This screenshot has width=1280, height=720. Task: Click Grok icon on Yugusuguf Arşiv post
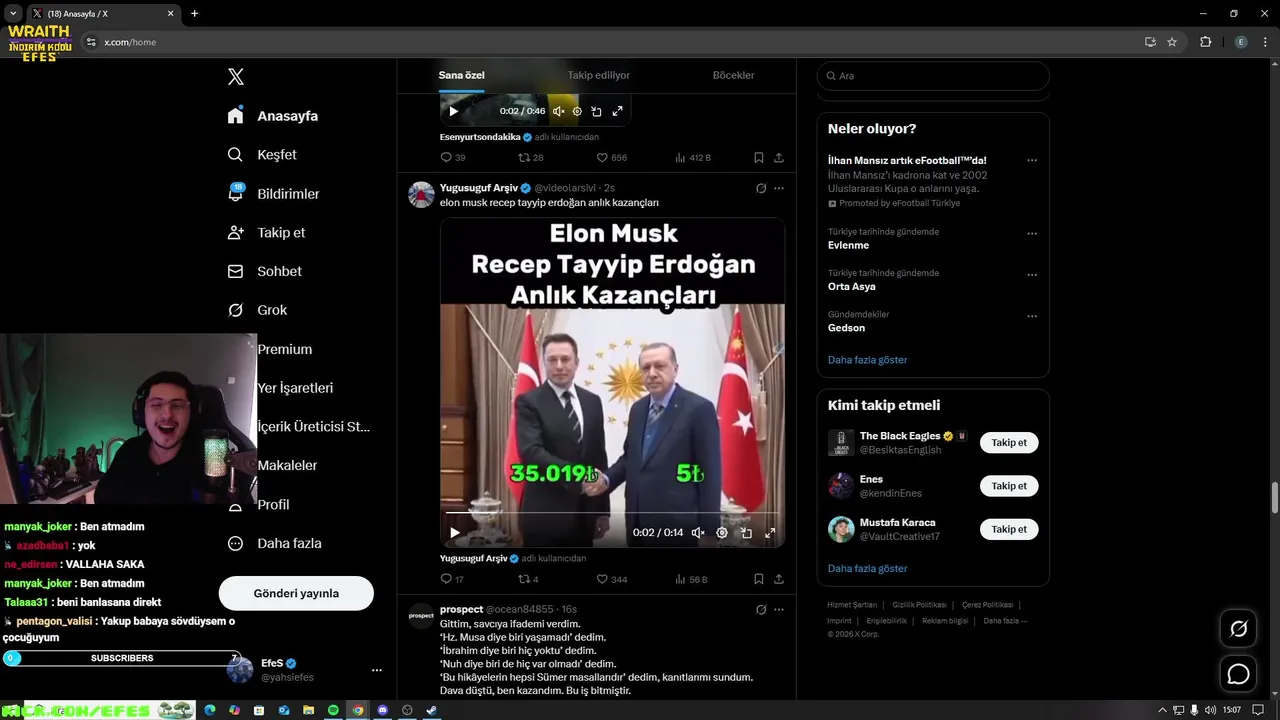click(x=761, y=188)
